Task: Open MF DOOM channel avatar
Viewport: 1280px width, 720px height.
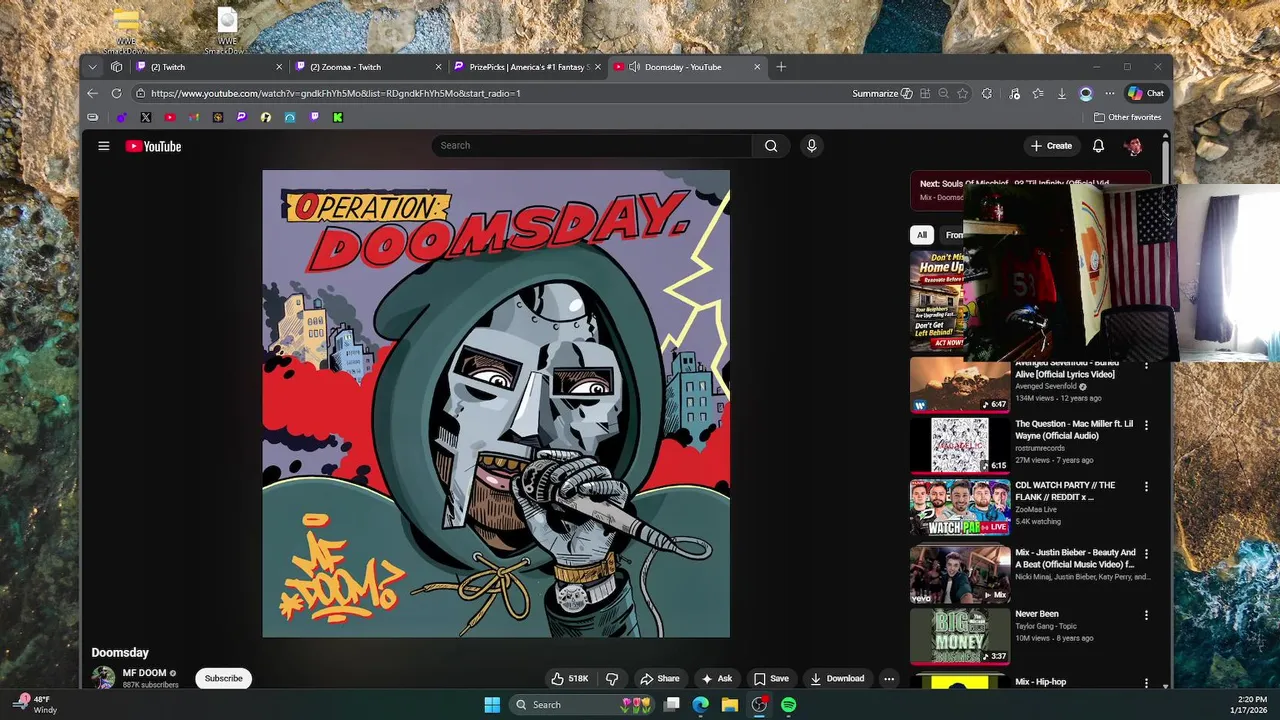Action: tap(103, 678)
